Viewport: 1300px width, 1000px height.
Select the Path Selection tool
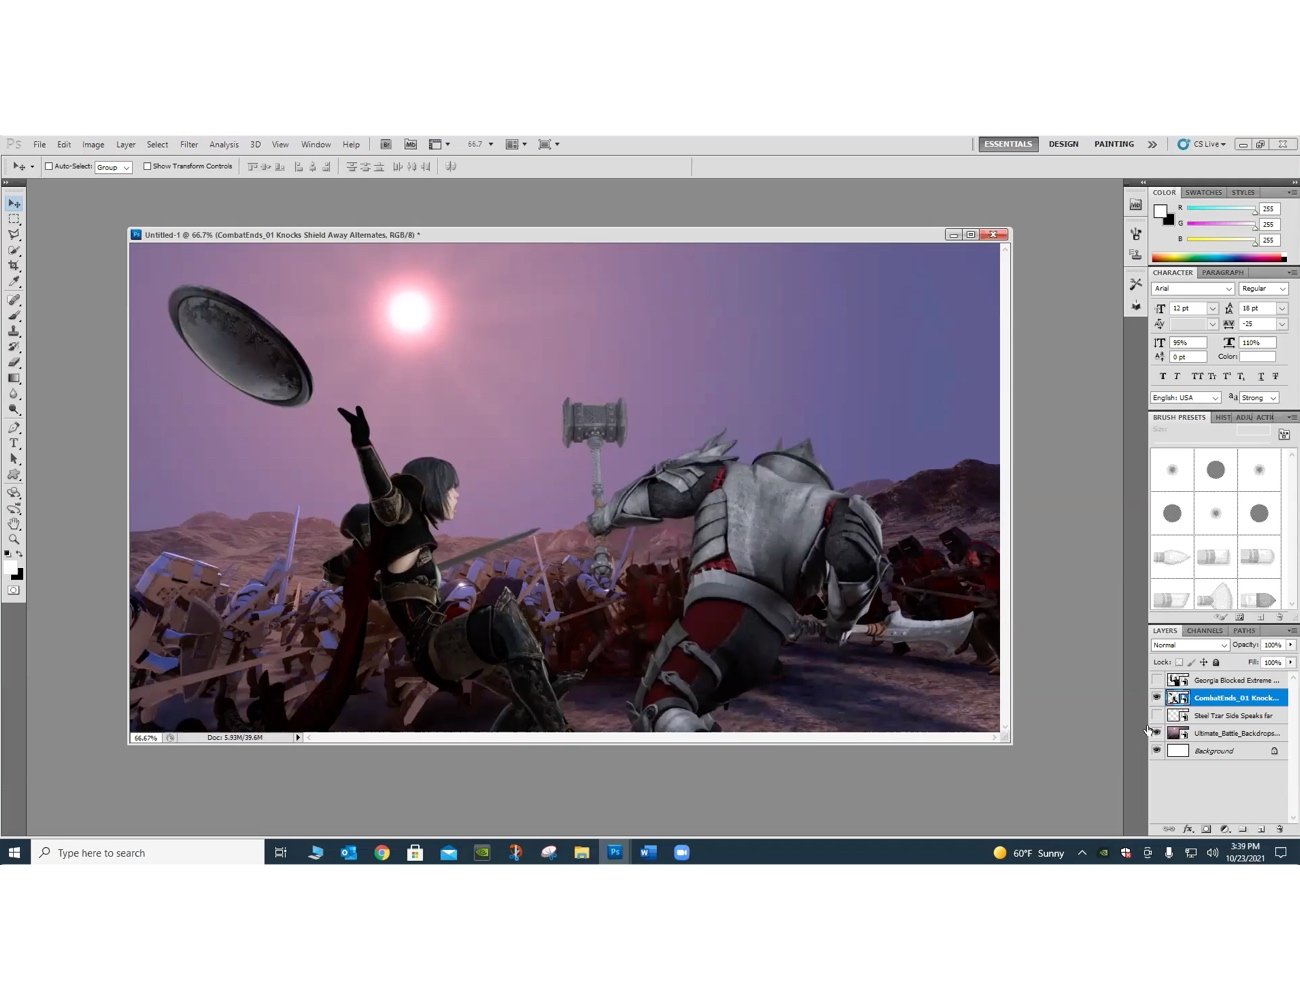pos(14,459)
